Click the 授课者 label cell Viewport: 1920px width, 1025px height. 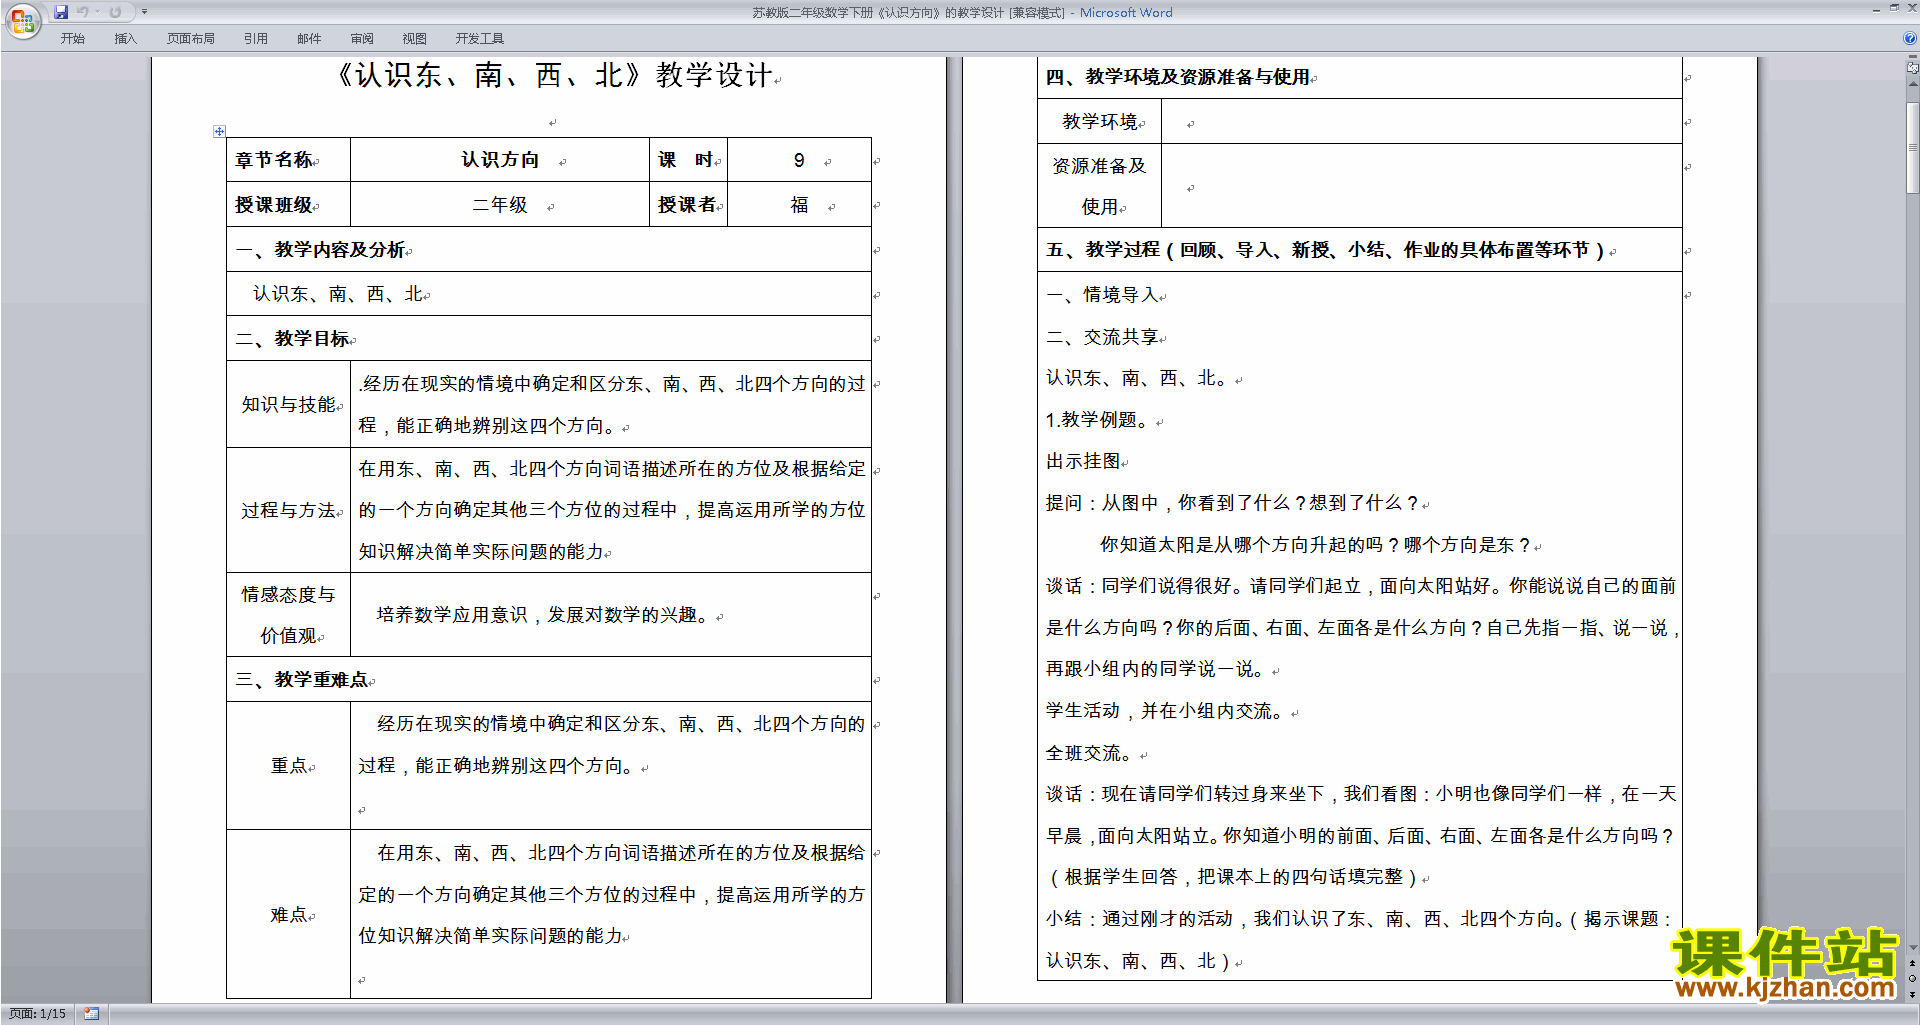pos(688,205)
